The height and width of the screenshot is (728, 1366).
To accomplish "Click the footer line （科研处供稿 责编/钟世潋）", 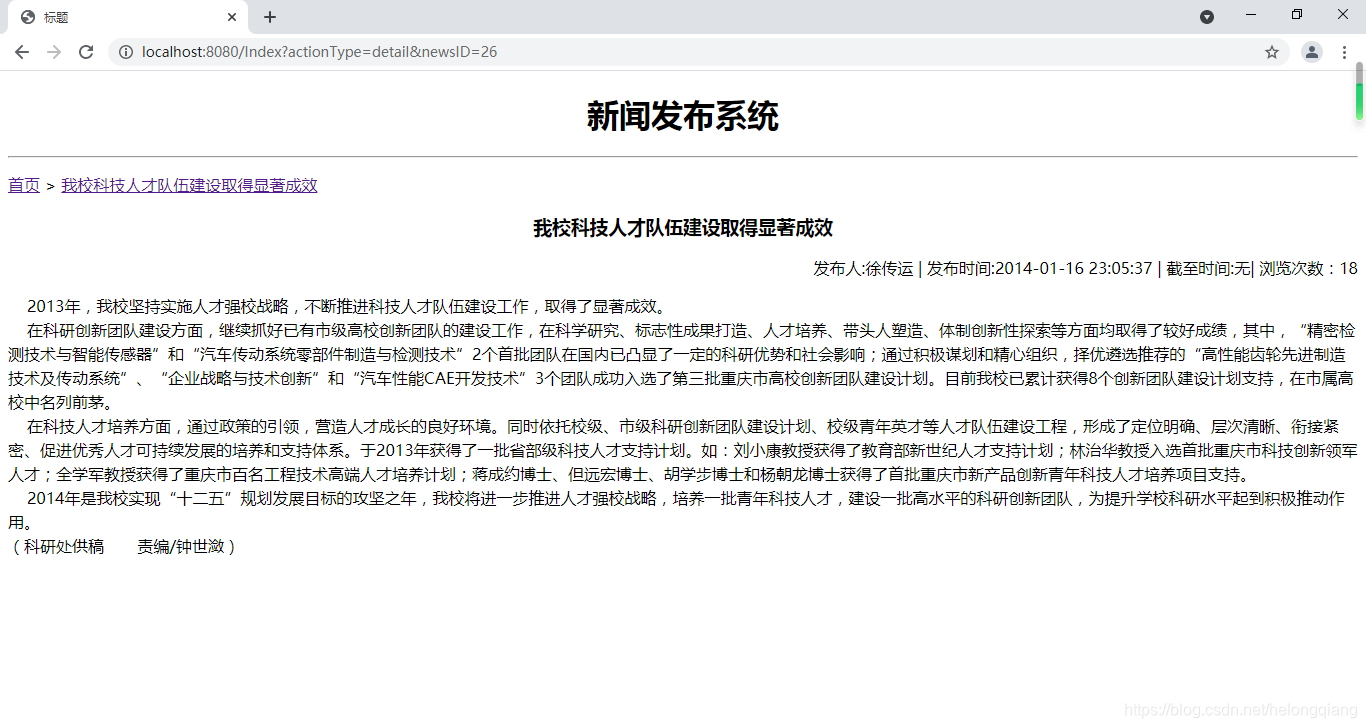I will (124, 546).
